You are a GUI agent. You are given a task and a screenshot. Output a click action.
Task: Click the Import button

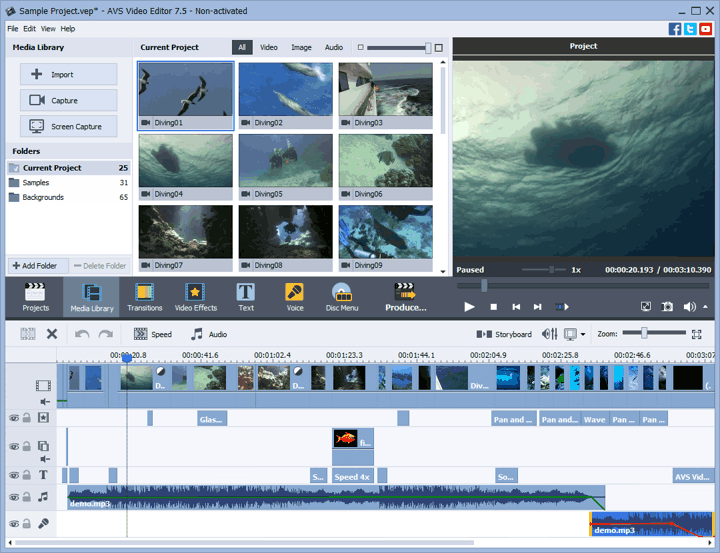[68, 74]
